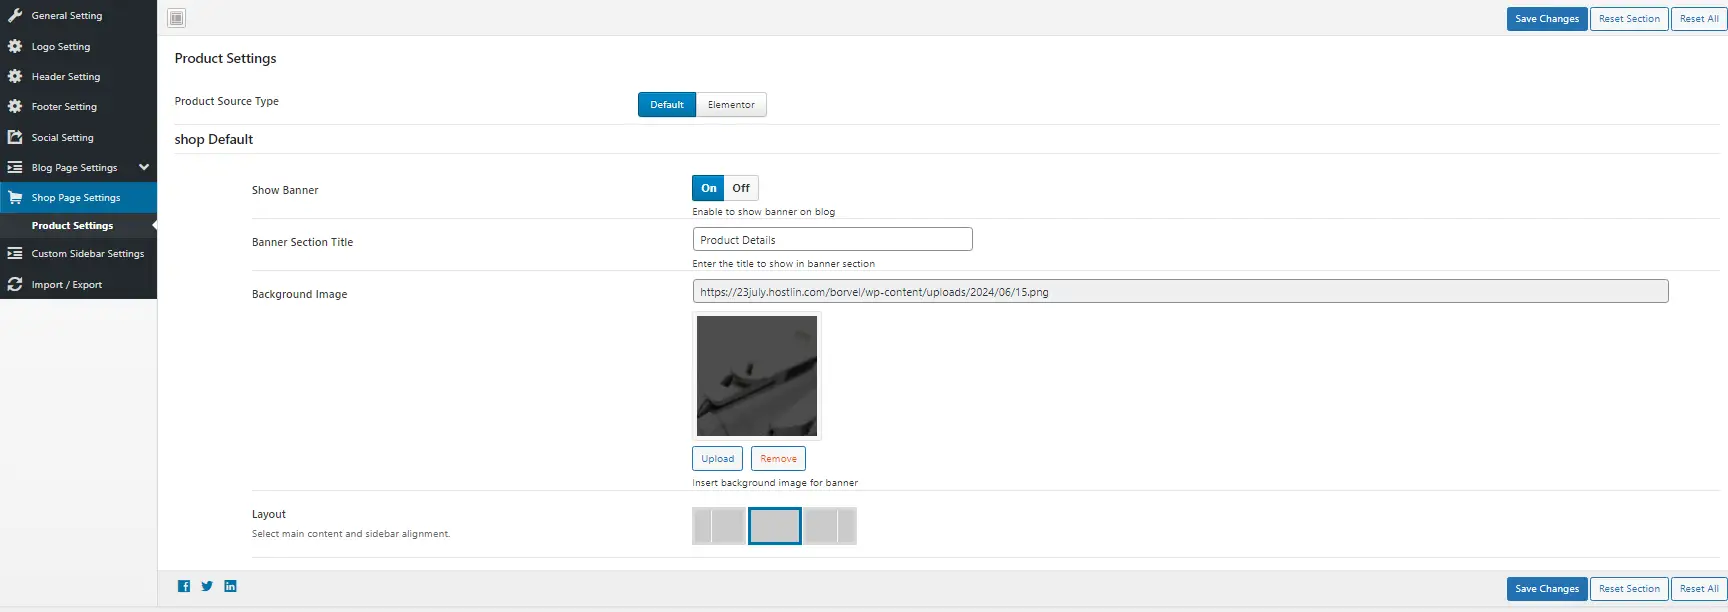Open the Facebook icon in footer
Viewport: 1728px width, 612px height.
184,587
